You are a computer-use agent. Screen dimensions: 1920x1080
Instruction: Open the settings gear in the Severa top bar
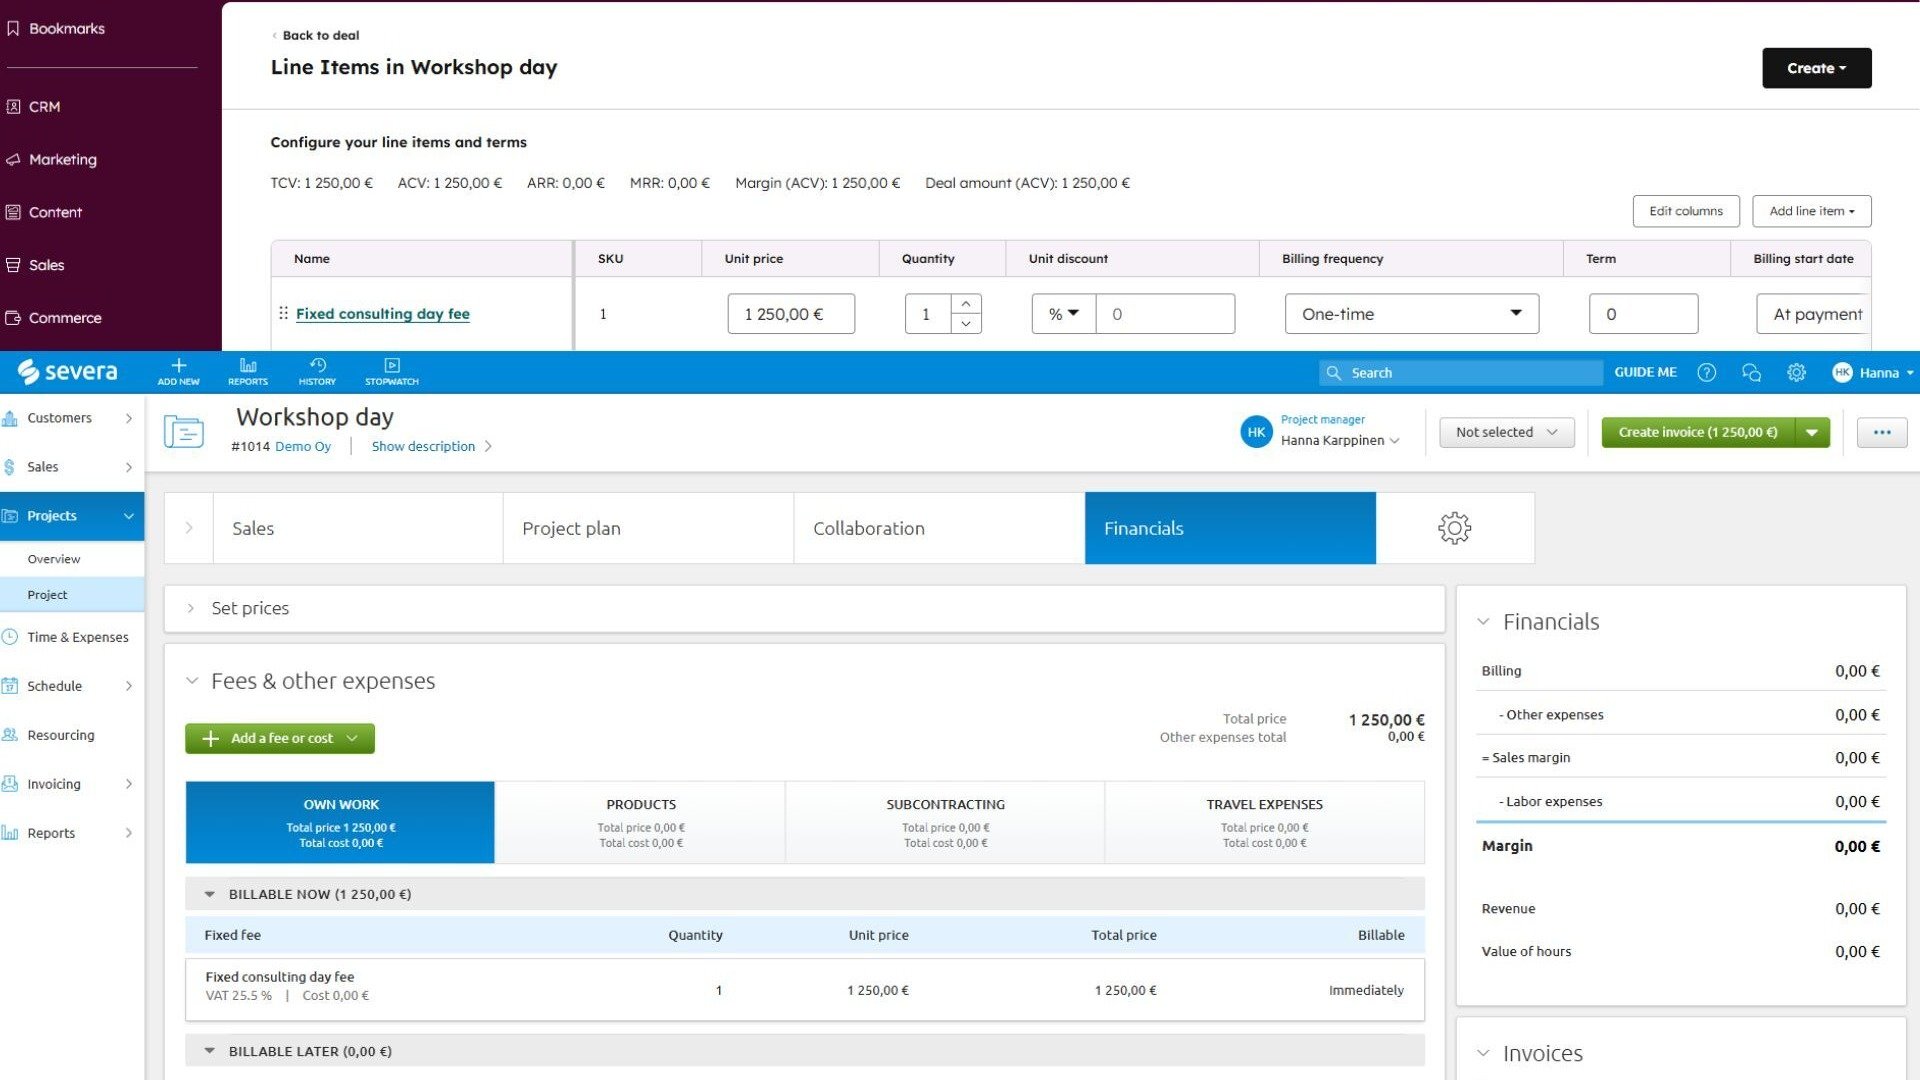[1796, 373]
